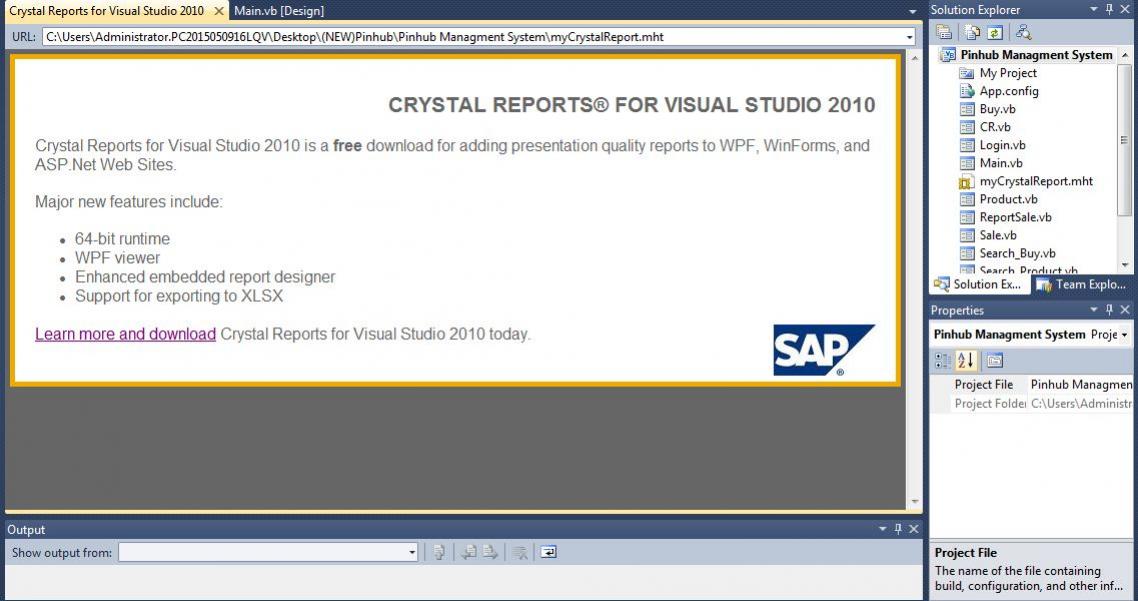Select myCrystalReport.mht in Solution Explorer
The height and width of the screenshot is (601, 1138).
pyautogui.click(x=1036, y=181)
